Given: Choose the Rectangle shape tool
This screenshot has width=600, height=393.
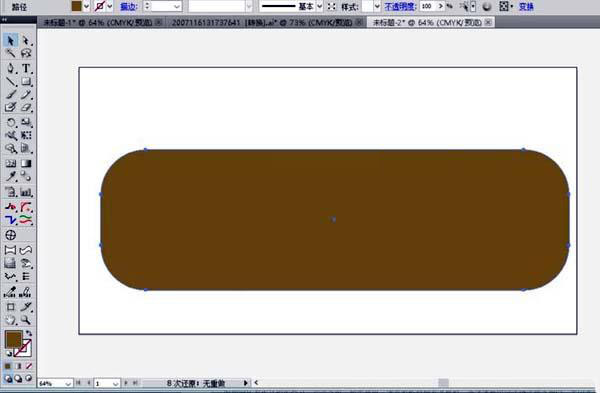Looking at the screenshot, I should point(26,82).
